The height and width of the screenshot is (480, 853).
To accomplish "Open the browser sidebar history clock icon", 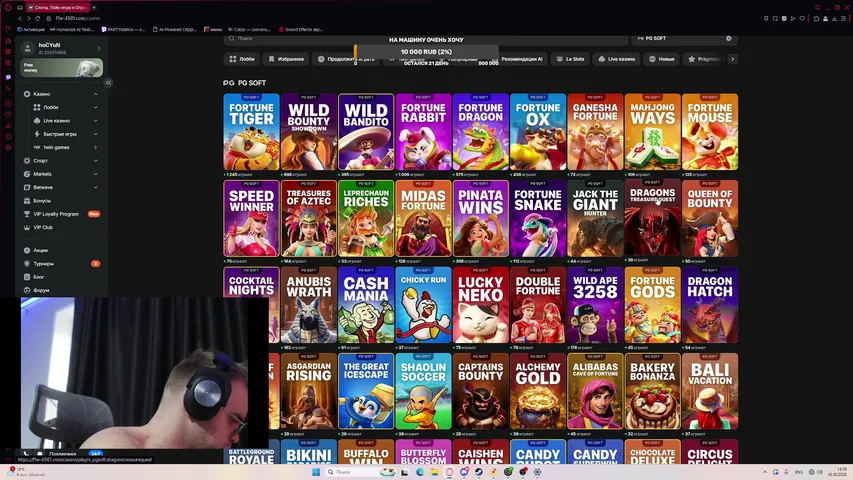I will point(8,114).
